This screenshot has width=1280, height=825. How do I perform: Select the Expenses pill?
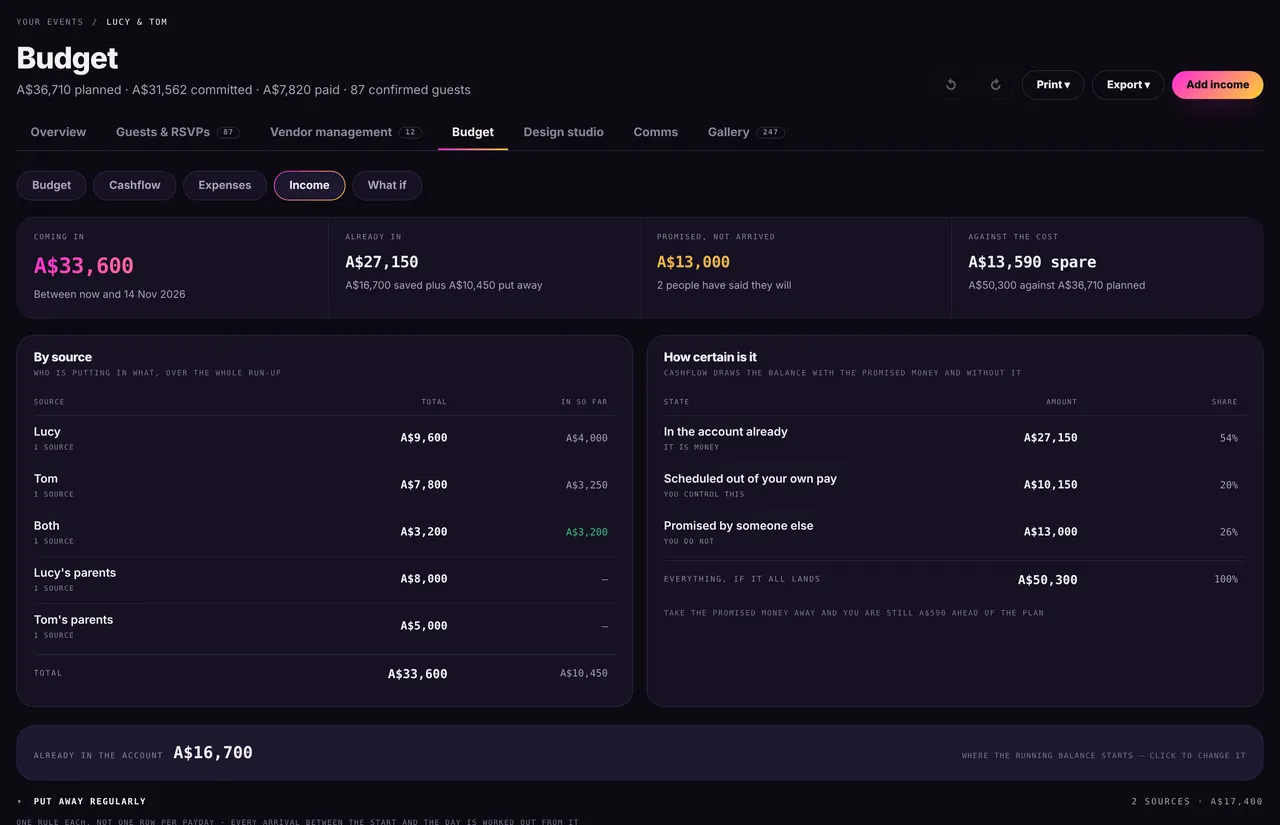click(x=225, y=185)
